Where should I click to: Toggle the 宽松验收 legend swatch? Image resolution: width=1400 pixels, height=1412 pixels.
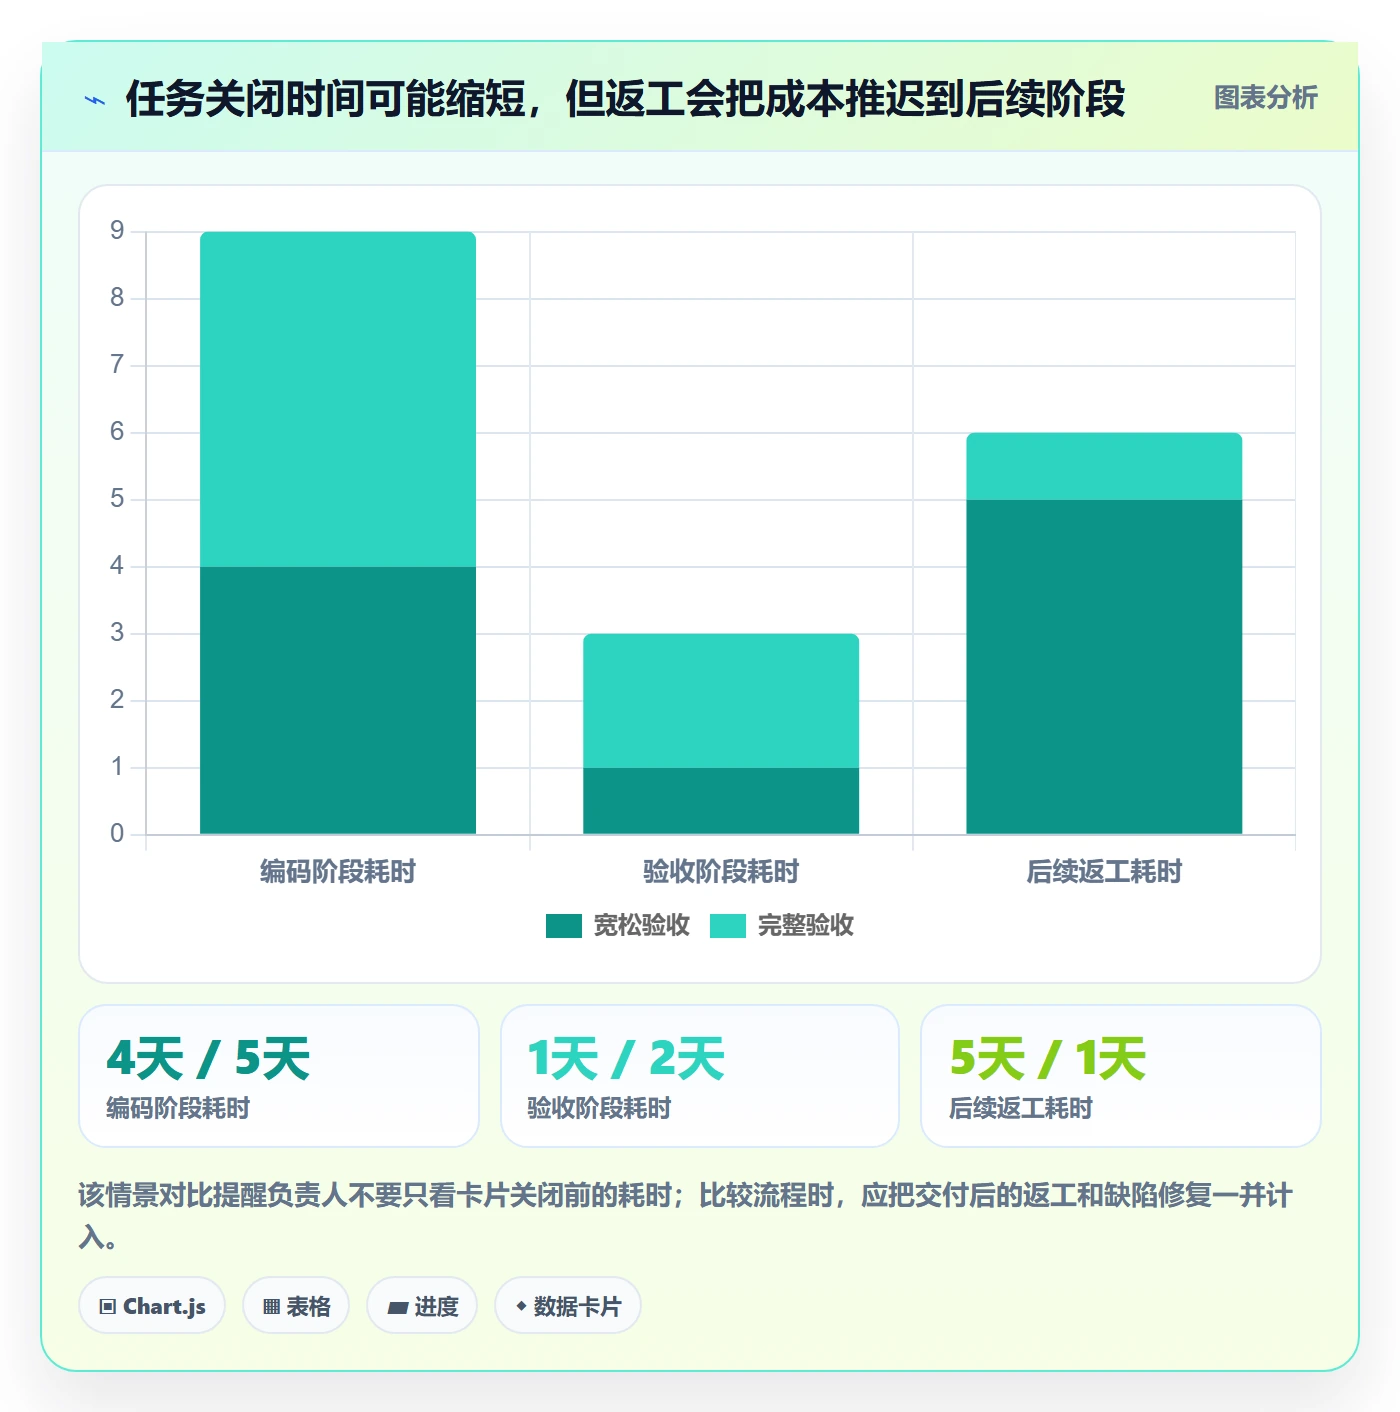(563, 926)
